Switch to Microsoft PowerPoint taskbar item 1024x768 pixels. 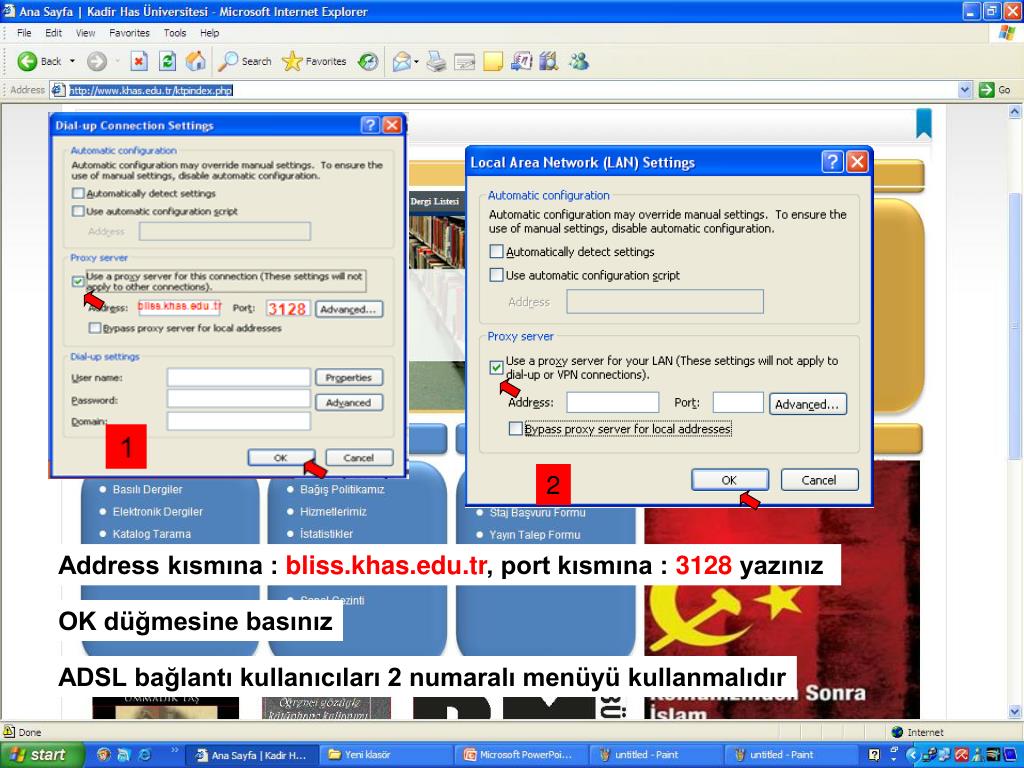point(520,754)
